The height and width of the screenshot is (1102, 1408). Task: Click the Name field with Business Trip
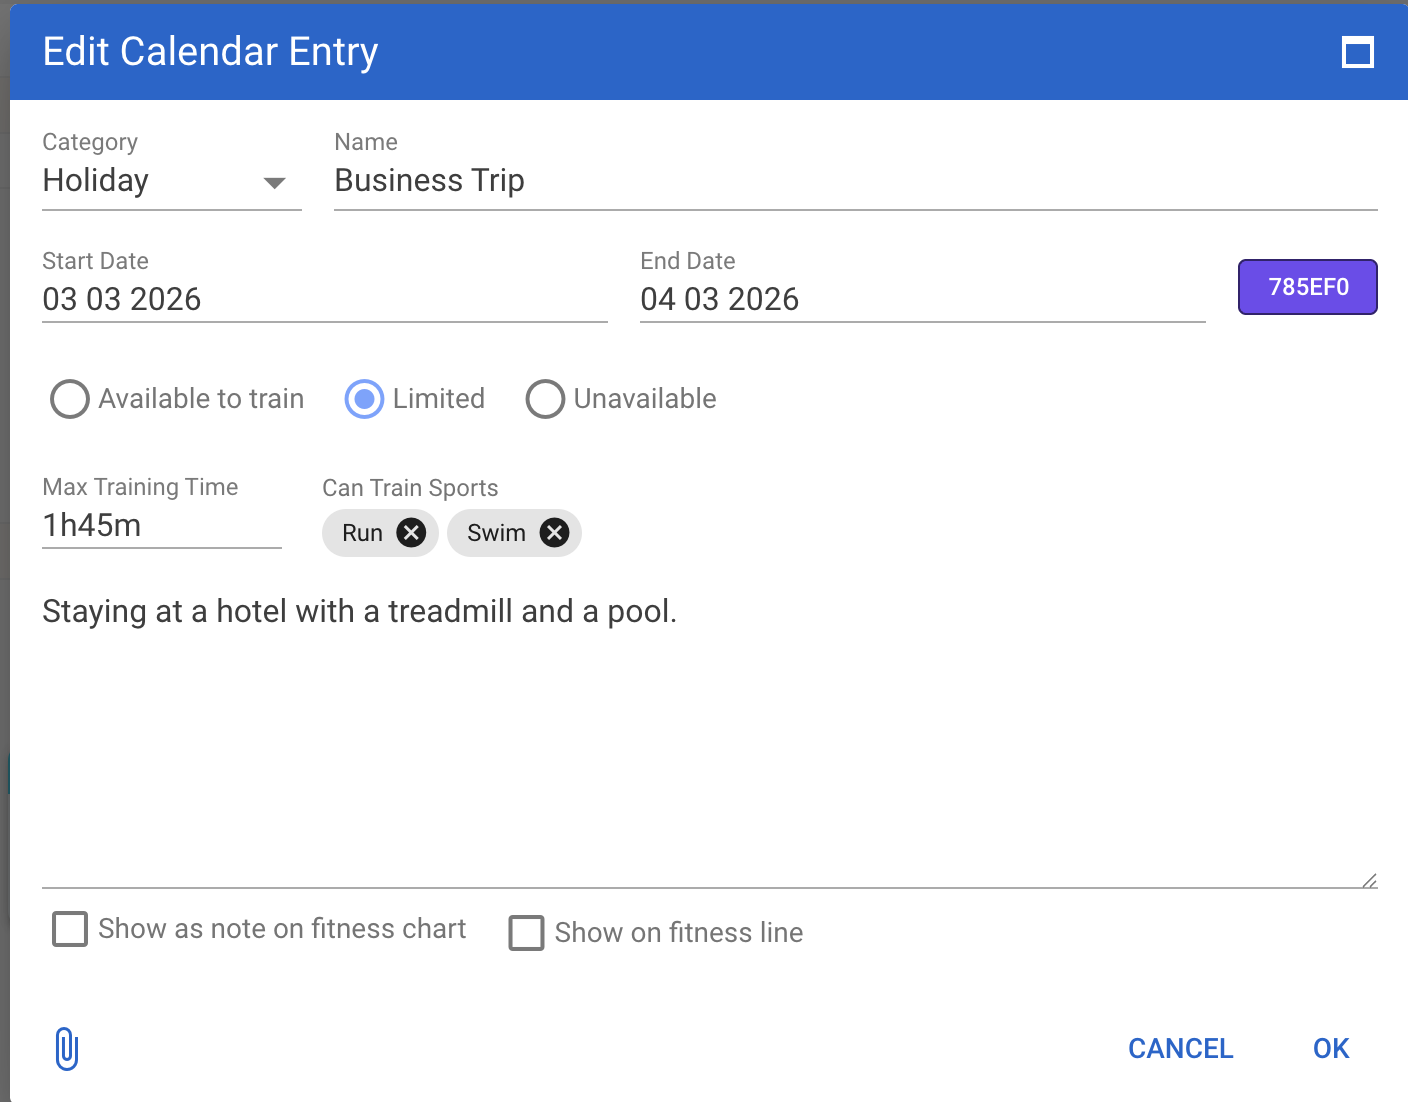(x=855, y=181)
